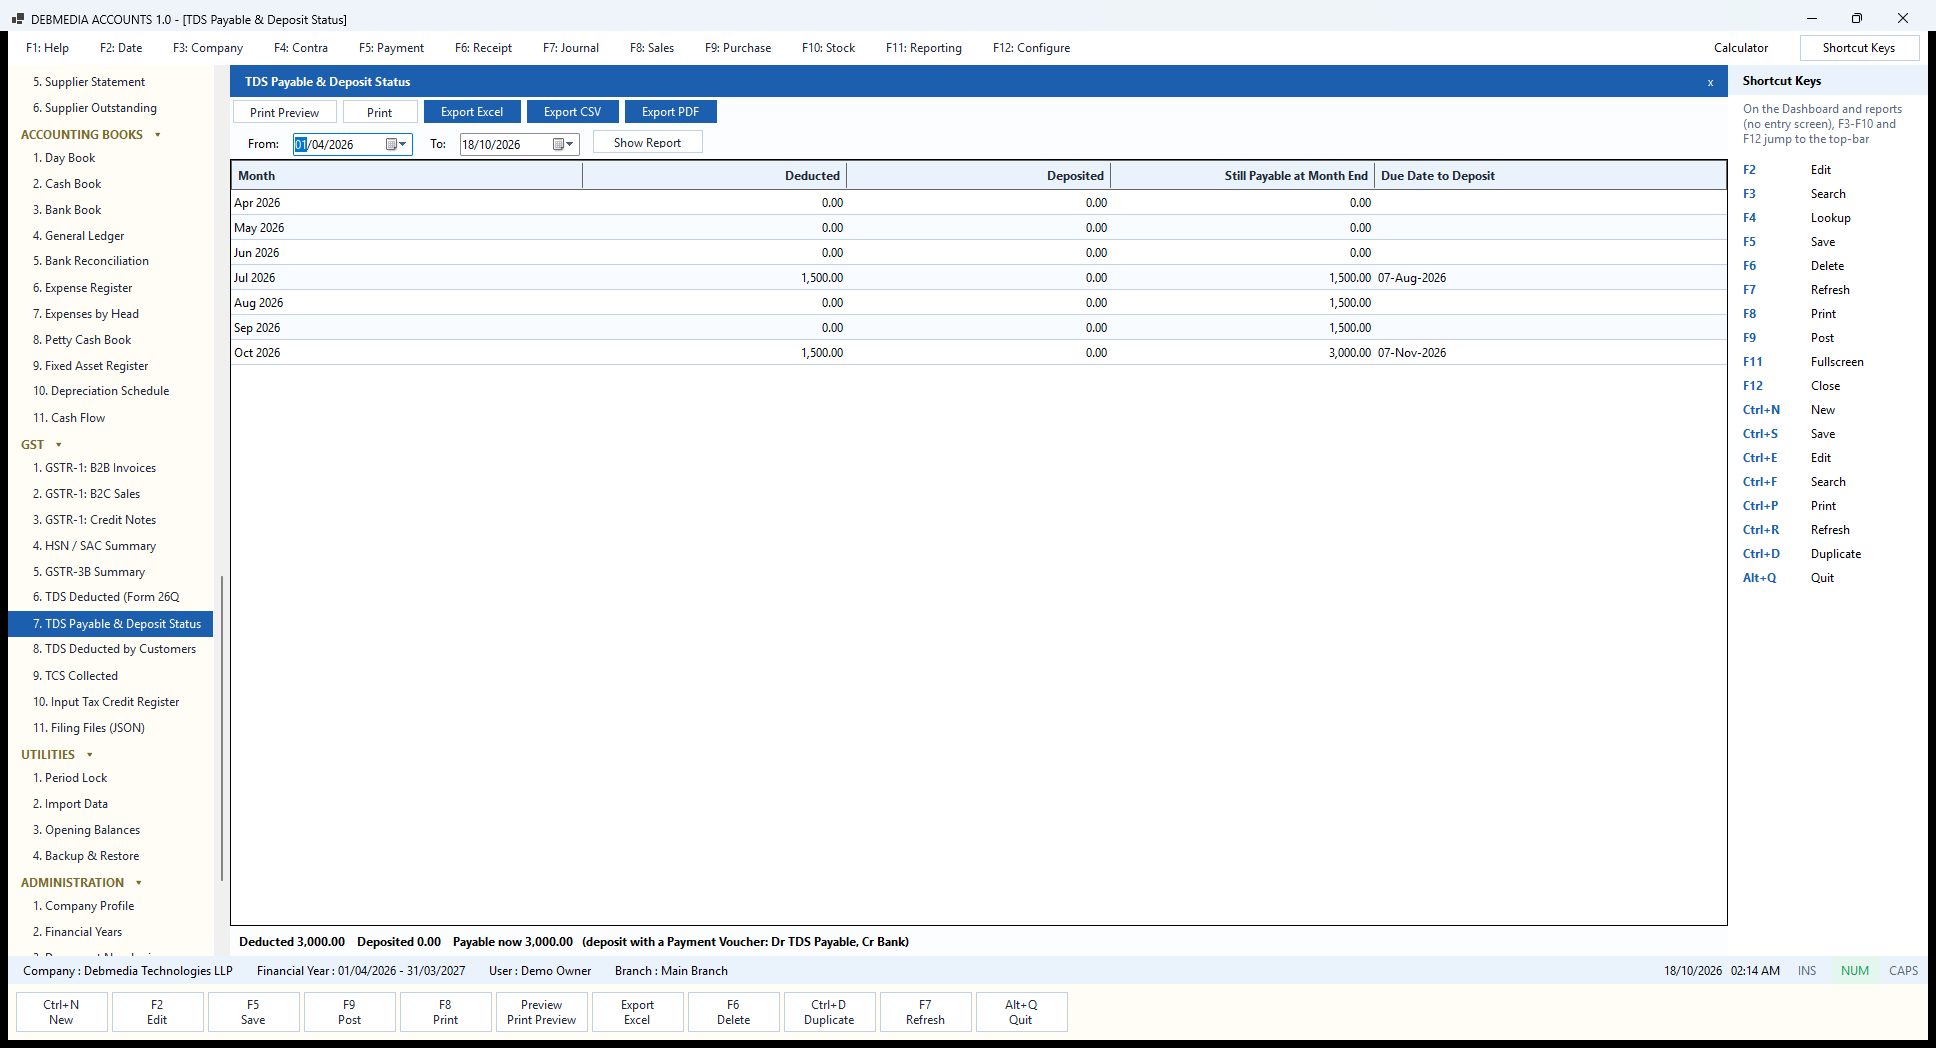Click bottom bar F7 Refresh button
The width and height of the screenshot is (1936, 1048).
[925, 1012]
